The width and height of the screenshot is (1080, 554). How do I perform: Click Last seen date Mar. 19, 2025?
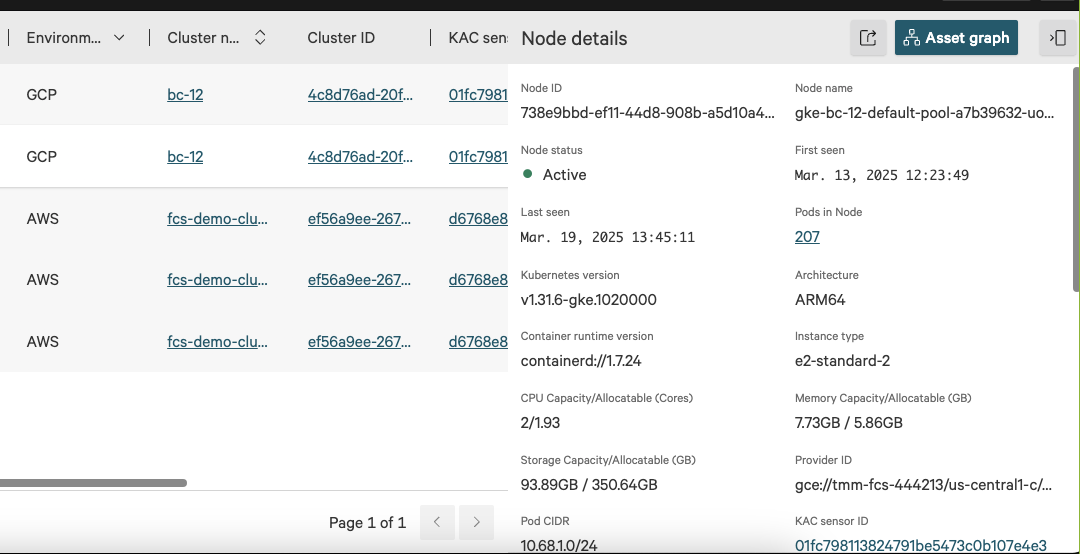(x=608, y=238)
